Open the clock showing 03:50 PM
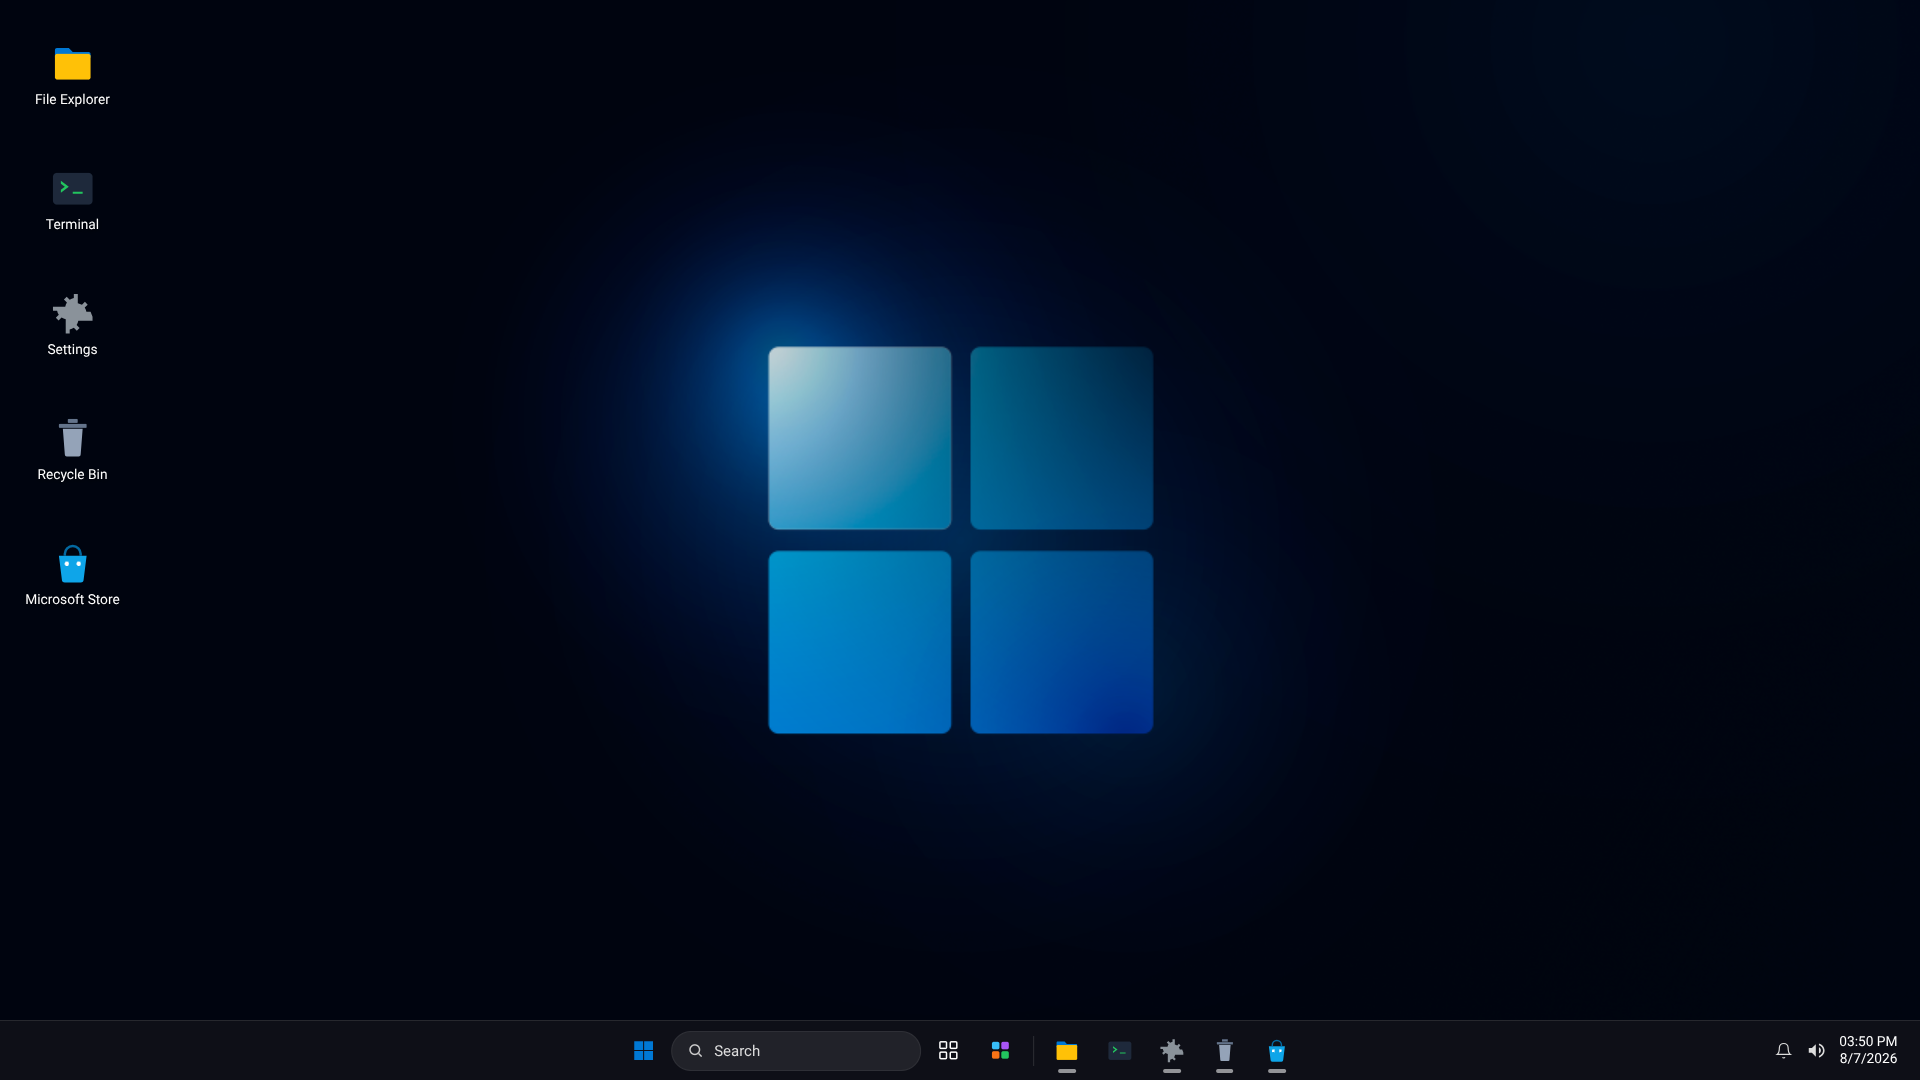The width and height of the screenshot is (1920, 1080). 1868,1042
